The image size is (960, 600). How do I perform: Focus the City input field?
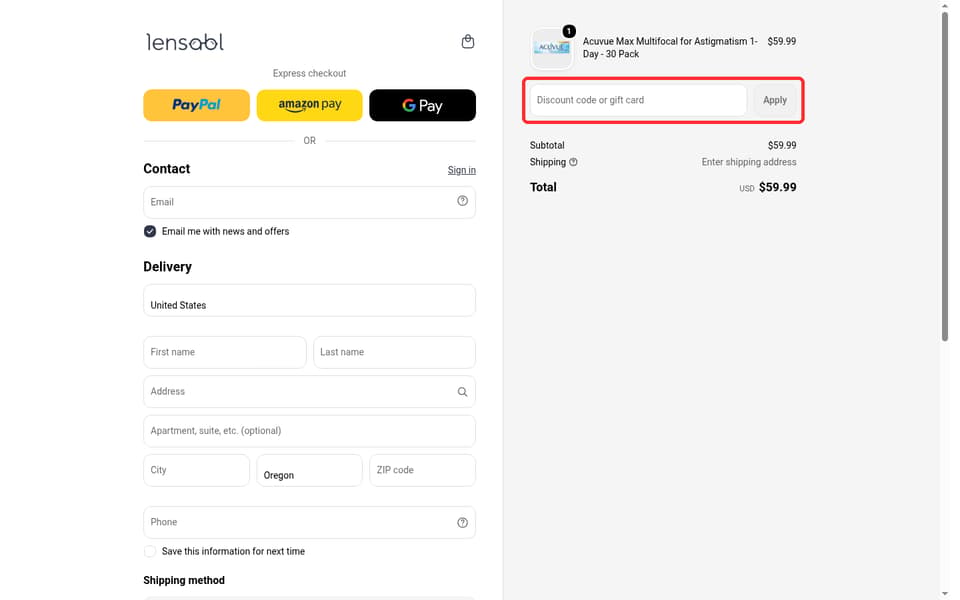(x=197, y=470)
